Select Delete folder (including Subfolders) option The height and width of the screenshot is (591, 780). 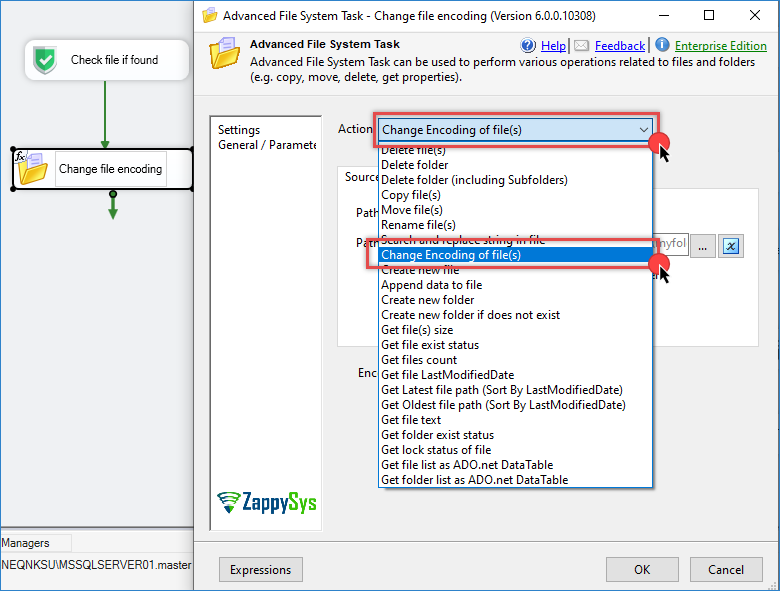tap(515, 180)
